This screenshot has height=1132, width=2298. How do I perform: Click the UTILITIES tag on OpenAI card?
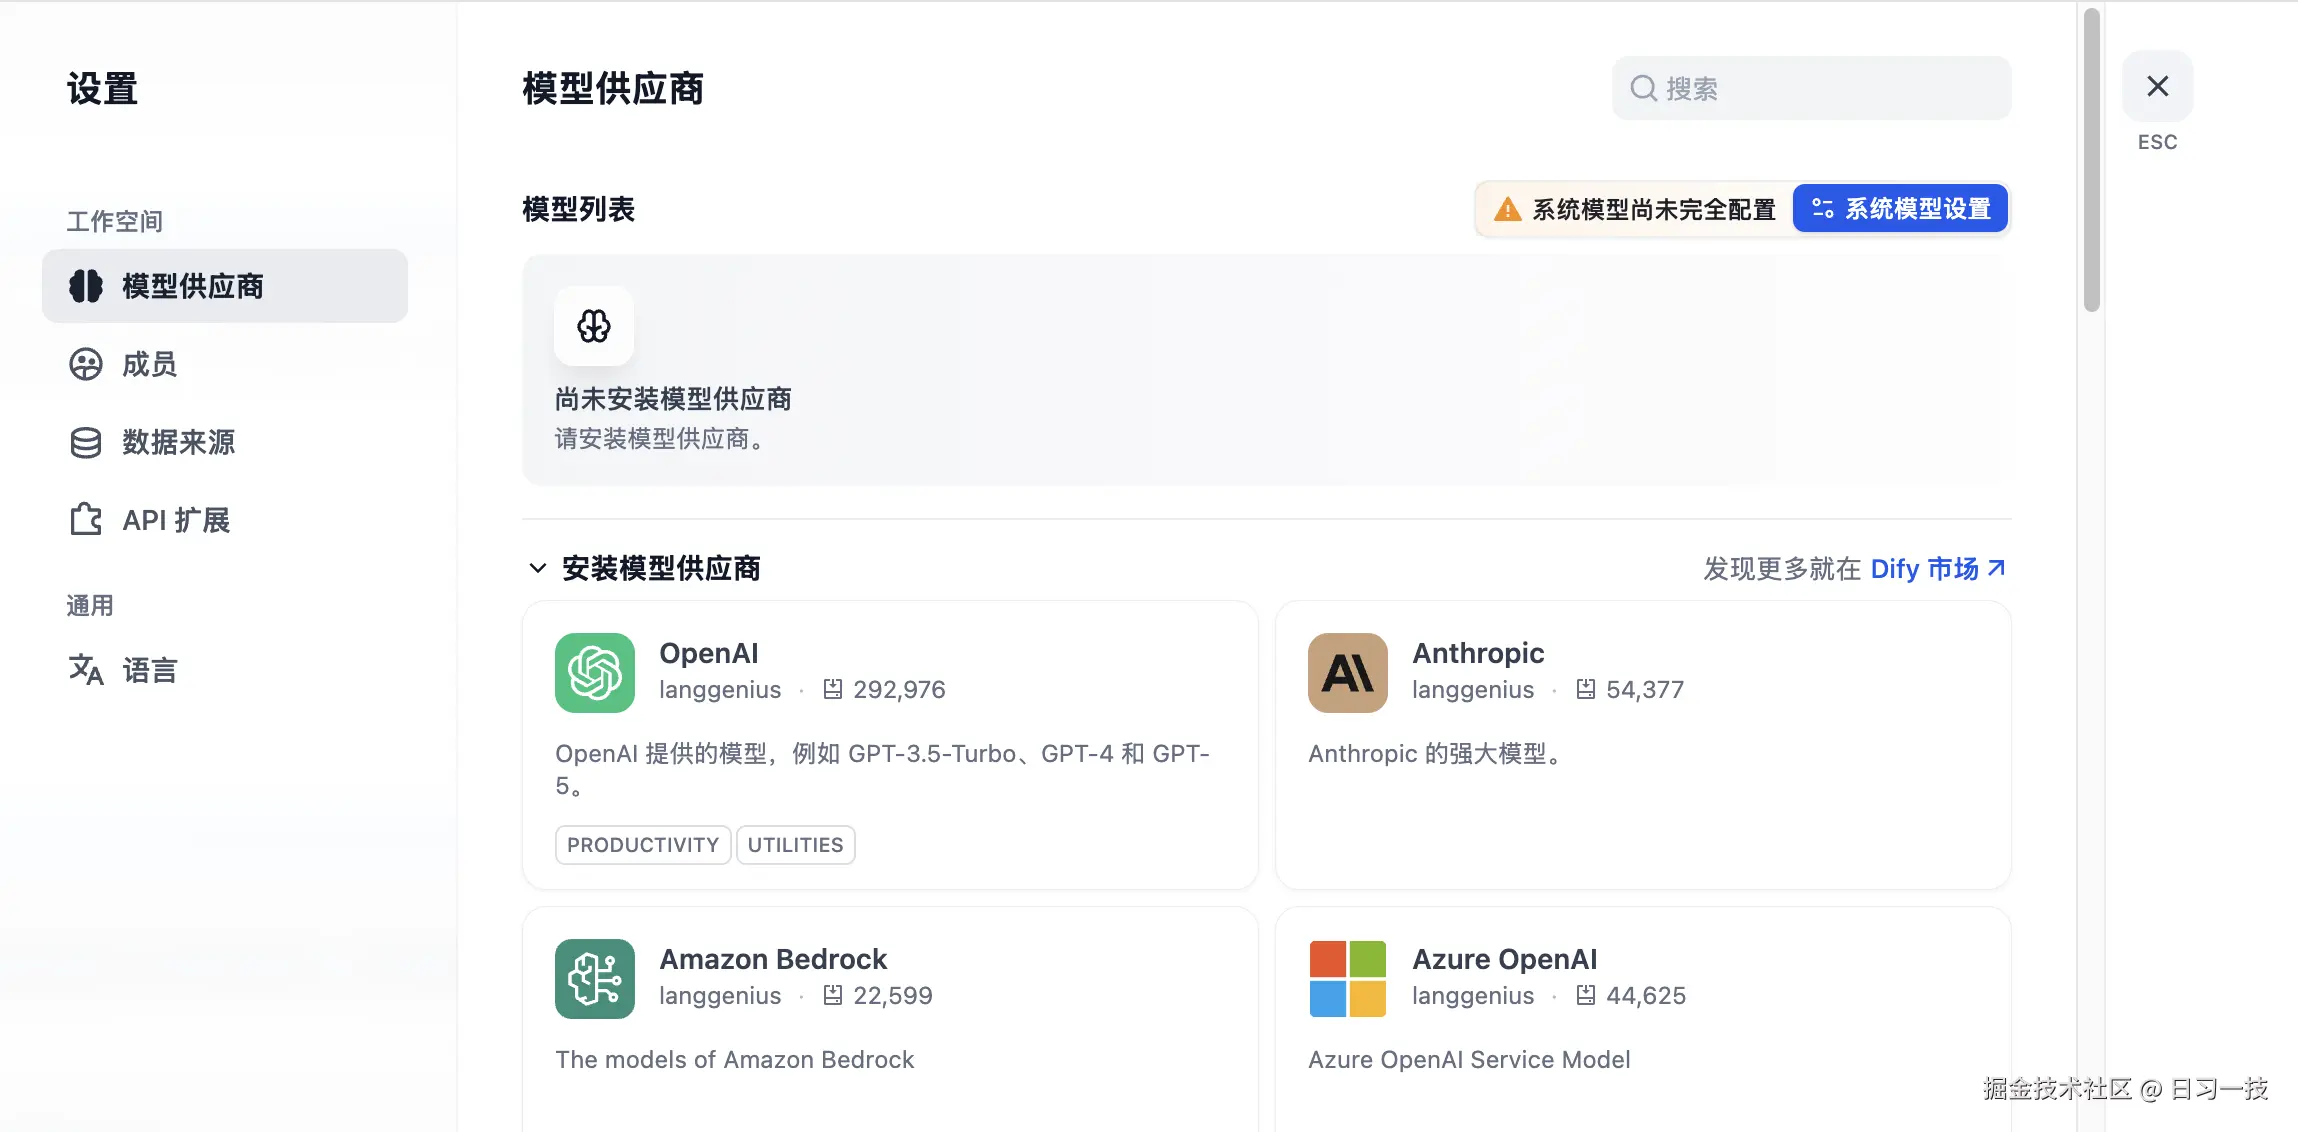point(795,845)
